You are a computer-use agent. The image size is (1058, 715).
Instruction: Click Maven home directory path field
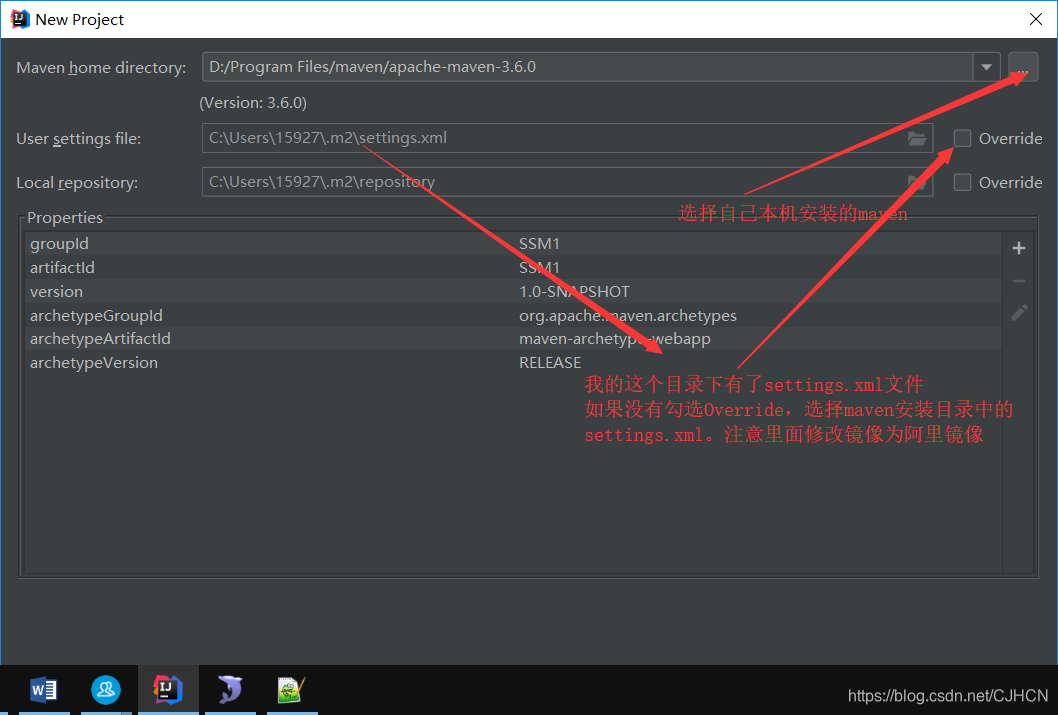point(587,67)
